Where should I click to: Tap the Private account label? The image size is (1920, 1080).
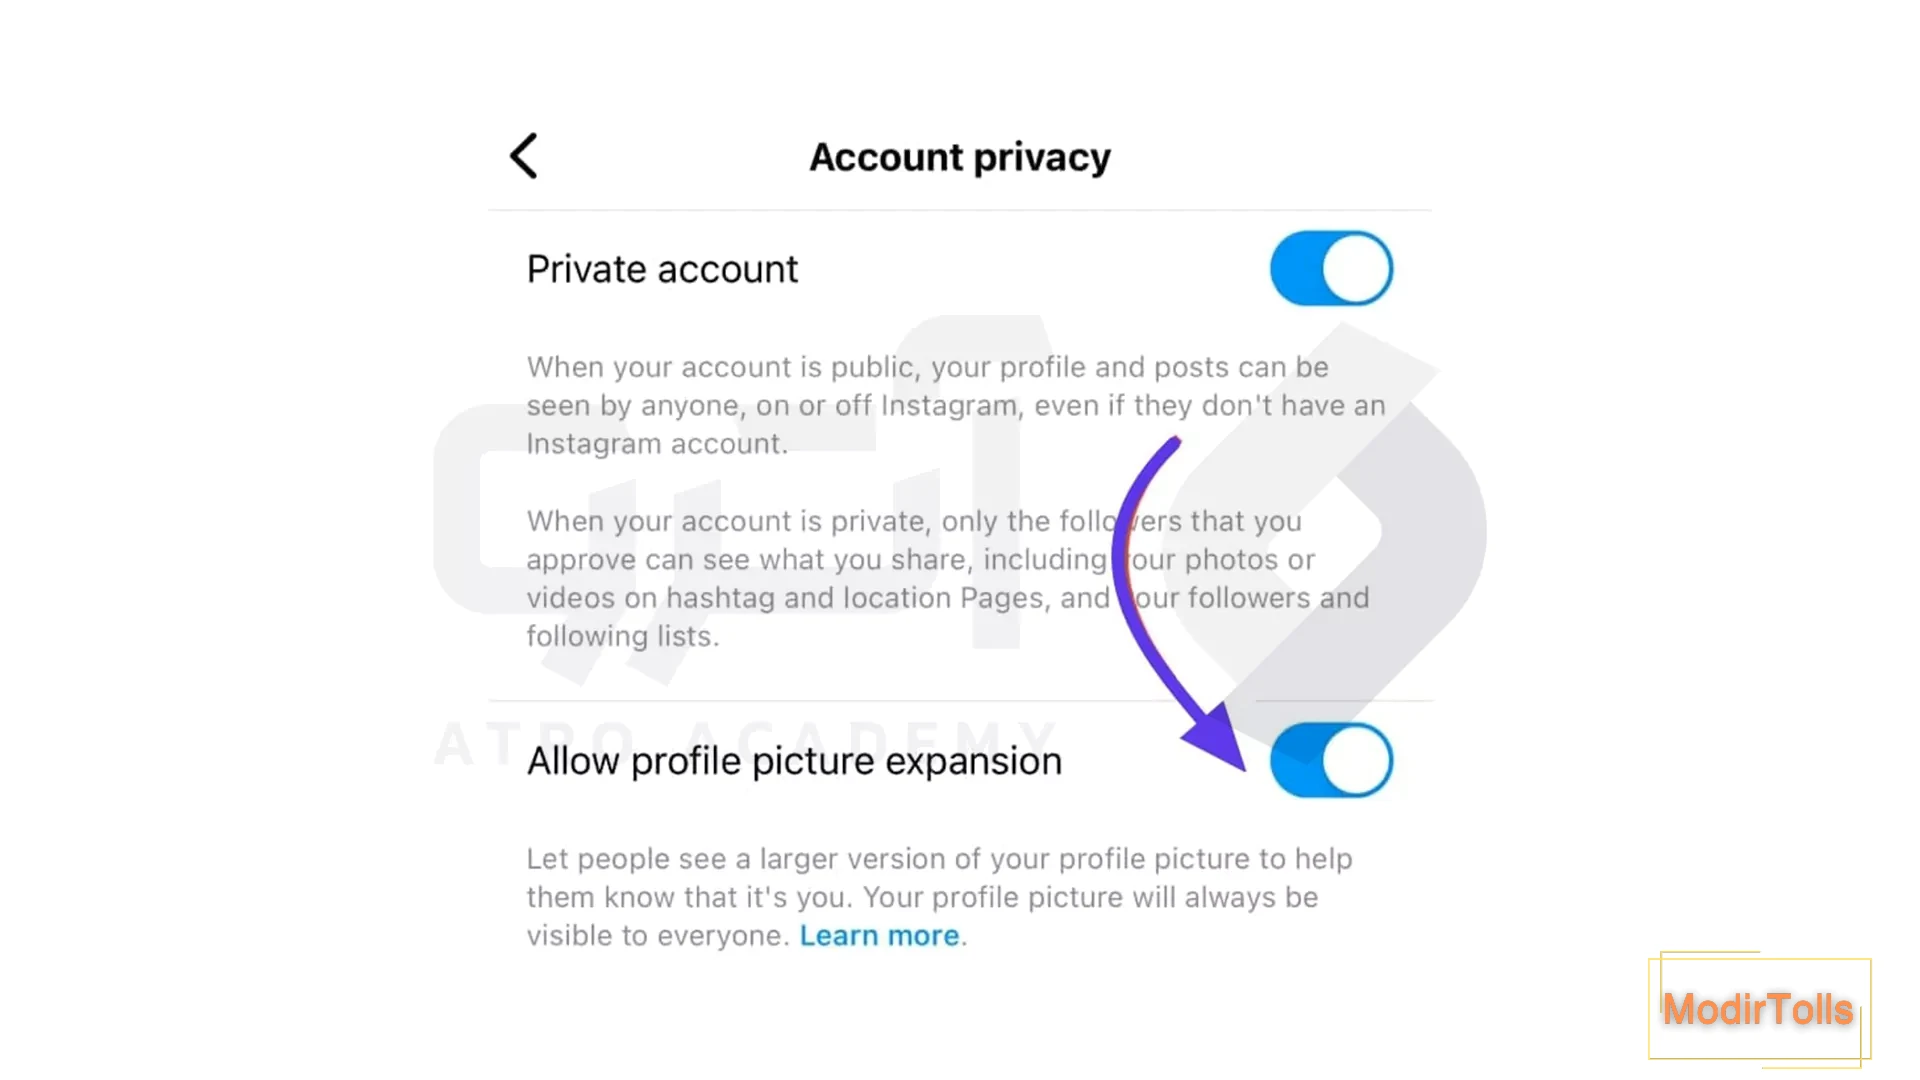pyautogui.click(x=661, y=268)
